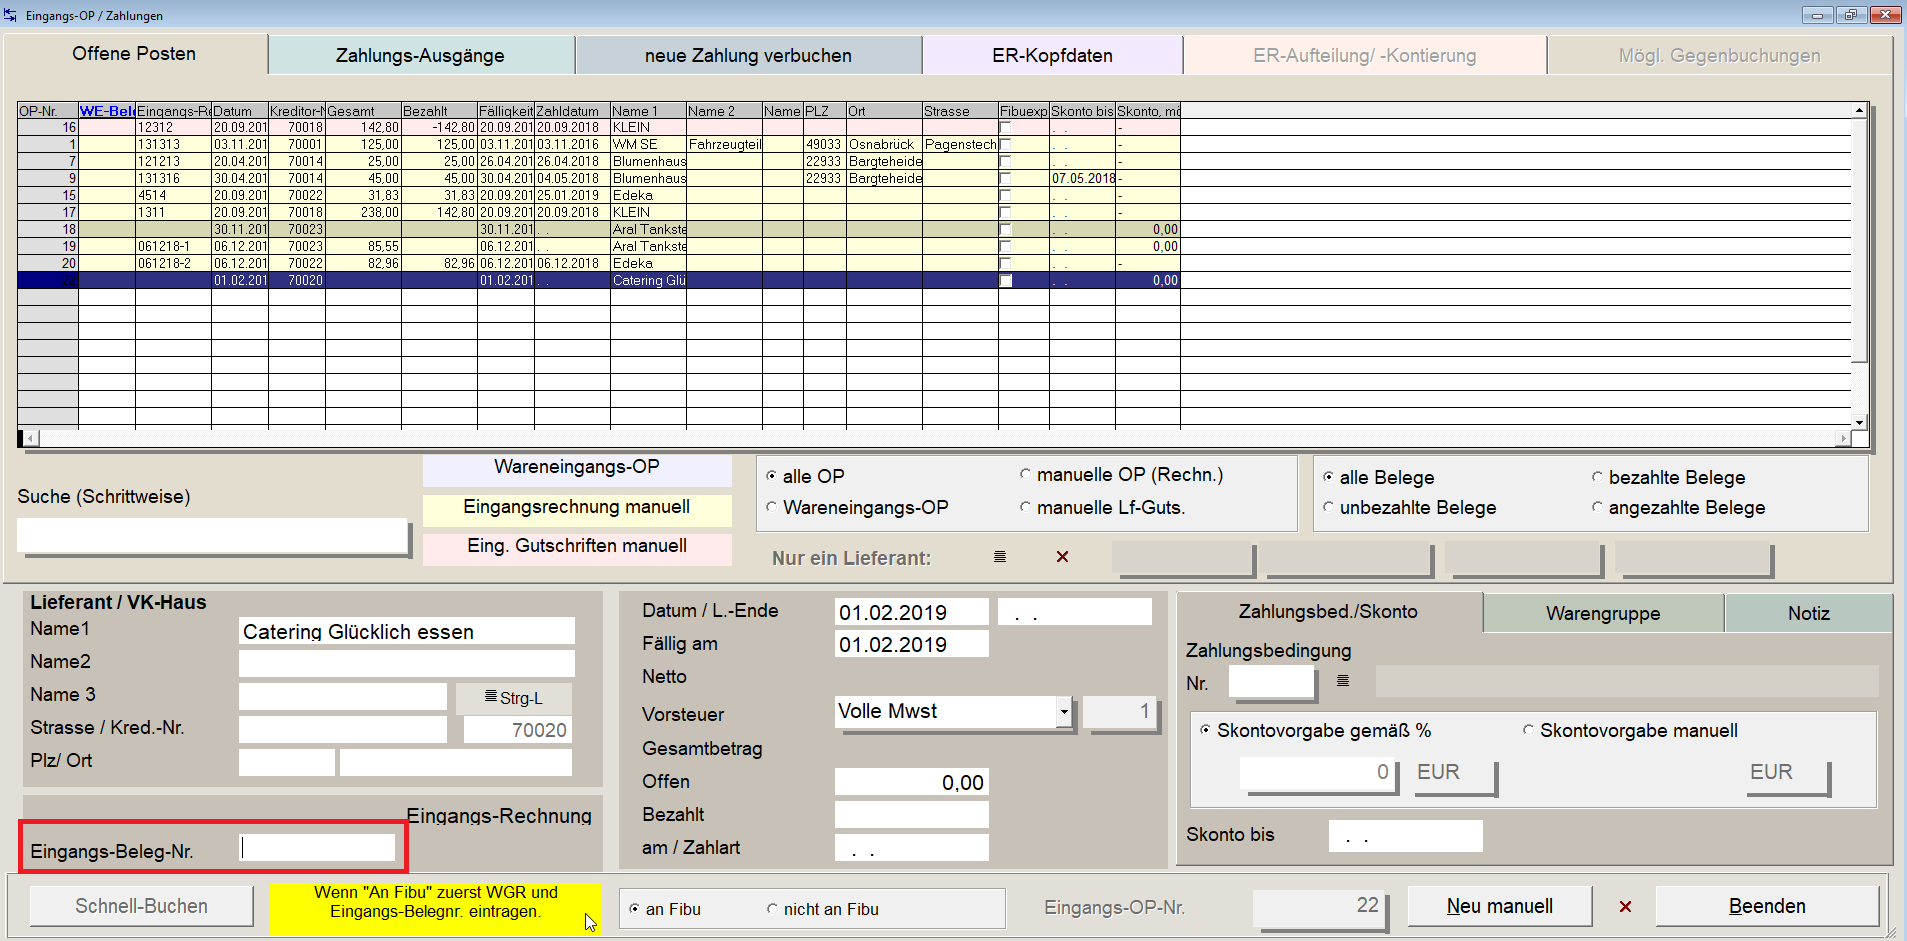Select unbezahlte Belege option
The image size is (1907, 941).
(x=1328, y=507)
